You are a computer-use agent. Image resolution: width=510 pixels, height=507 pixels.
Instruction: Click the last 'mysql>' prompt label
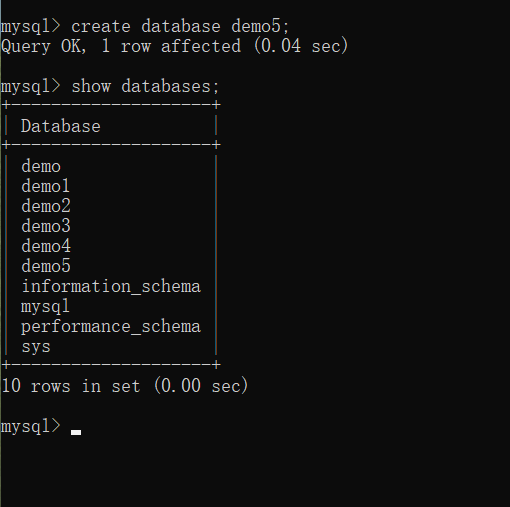(x=31, y=427)
